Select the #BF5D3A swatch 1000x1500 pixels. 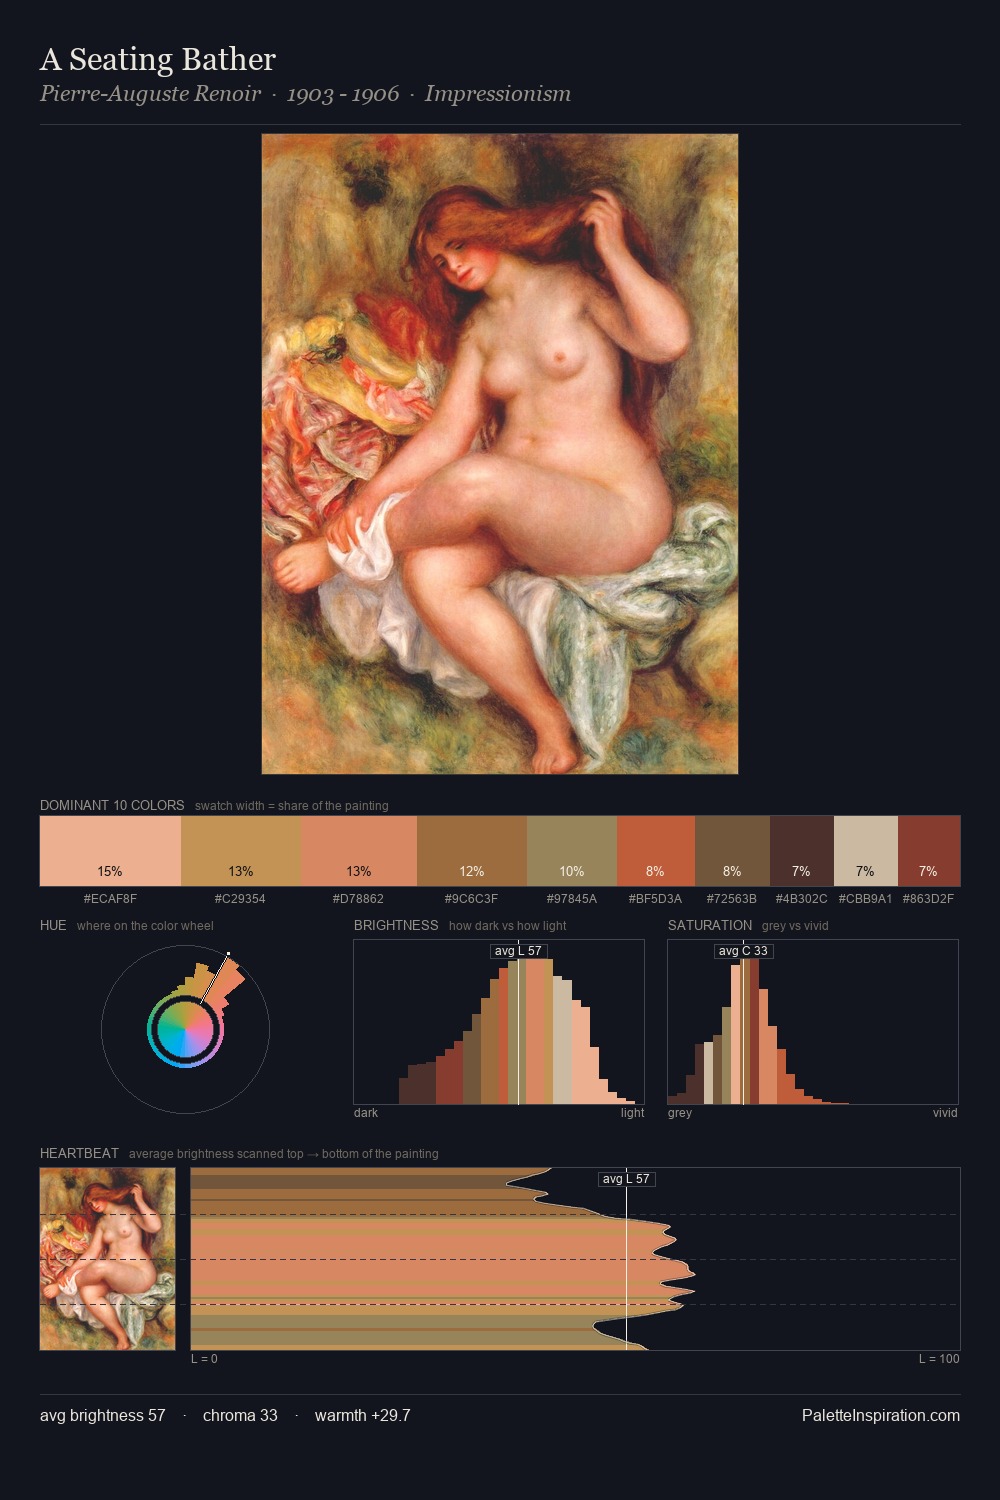[656, 851]
